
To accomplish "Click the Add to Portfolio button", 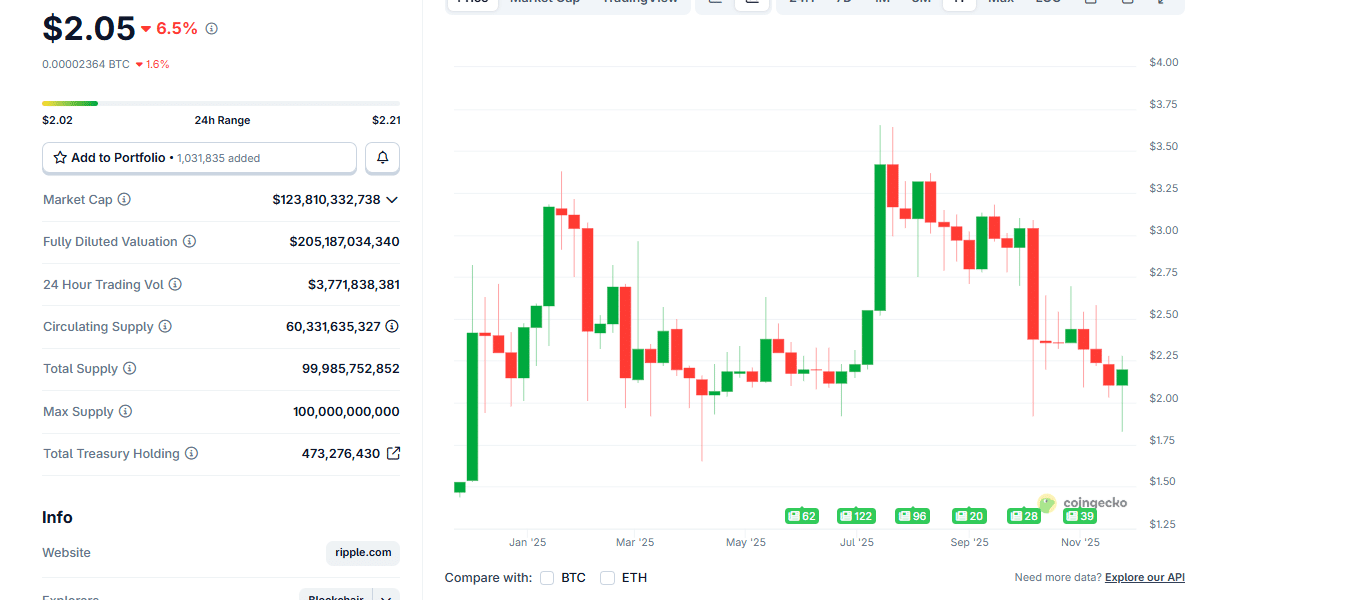I will click(x=199, y=158).
